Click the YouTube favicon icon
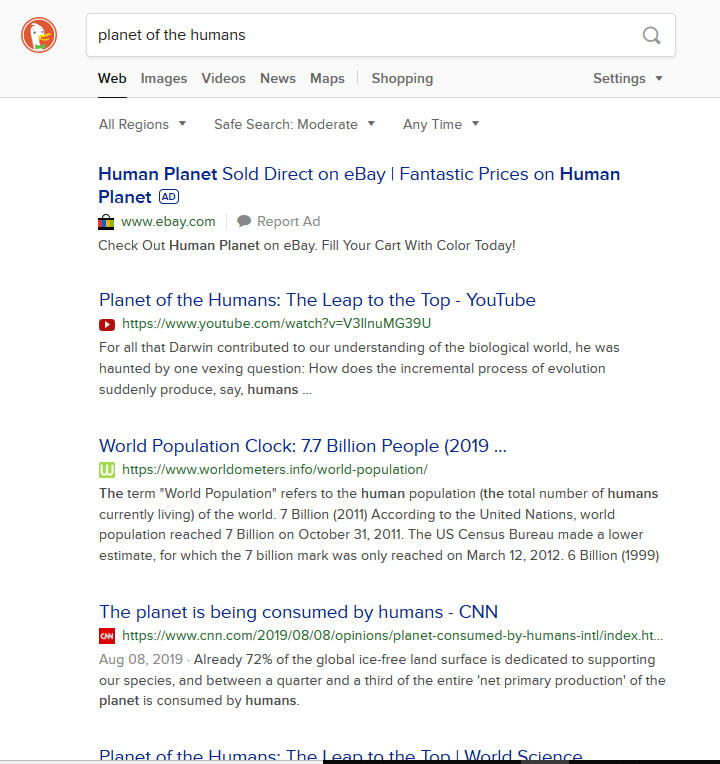Screen dimensions: 720x764 pos(107,324)
